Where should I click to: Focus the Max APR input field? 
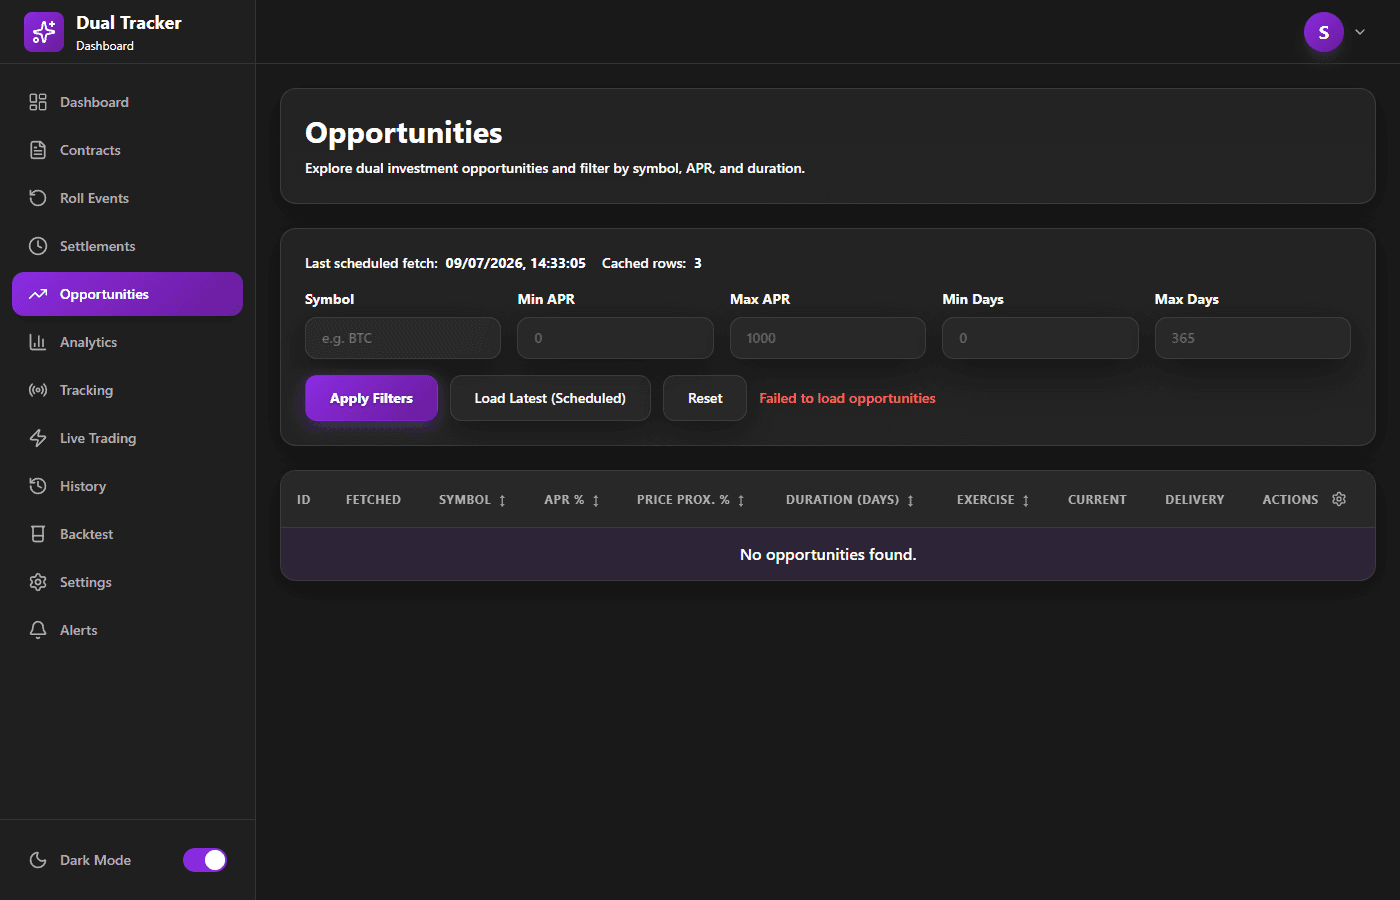click(x=828, y=338)
